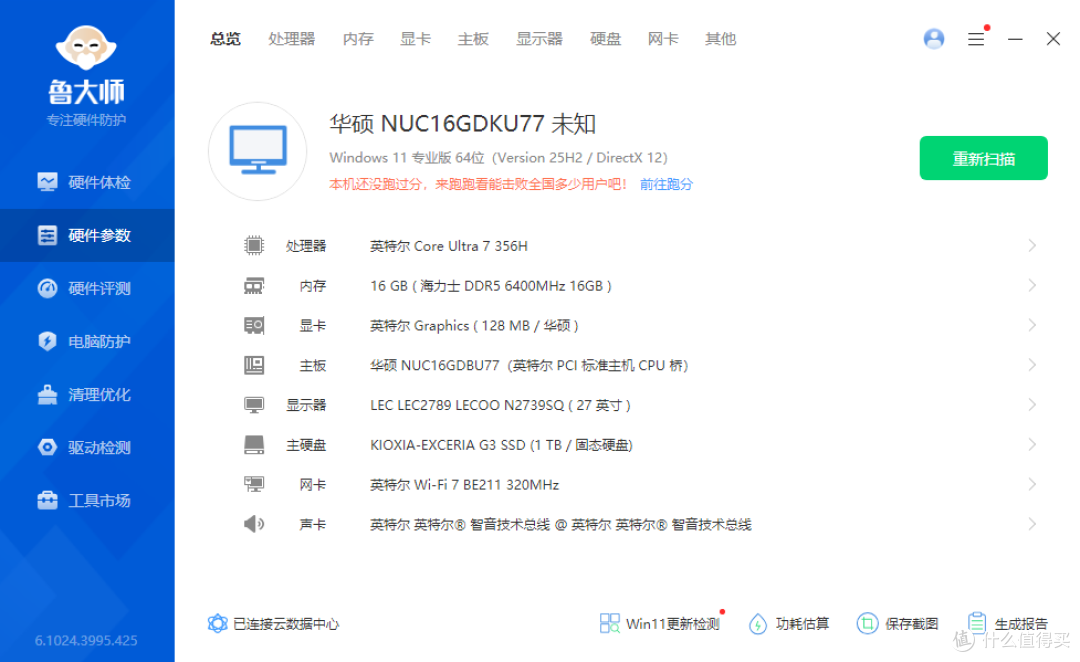Click the 硬件评测 gauge icon

pos(48,289)
